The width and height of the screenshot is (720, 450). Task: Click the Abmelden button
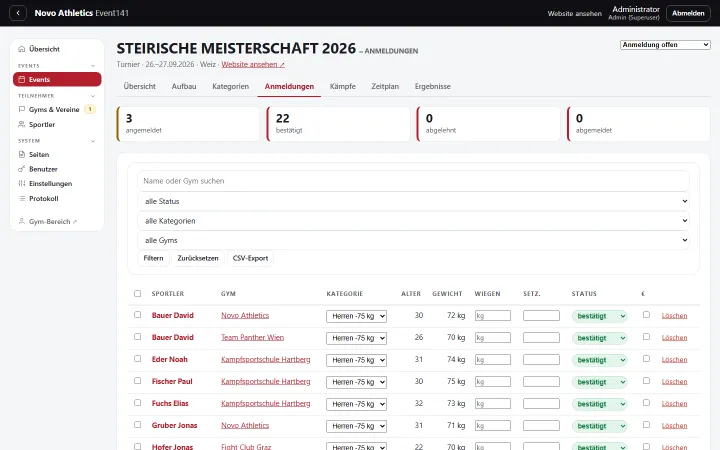[x=688, y=13]
